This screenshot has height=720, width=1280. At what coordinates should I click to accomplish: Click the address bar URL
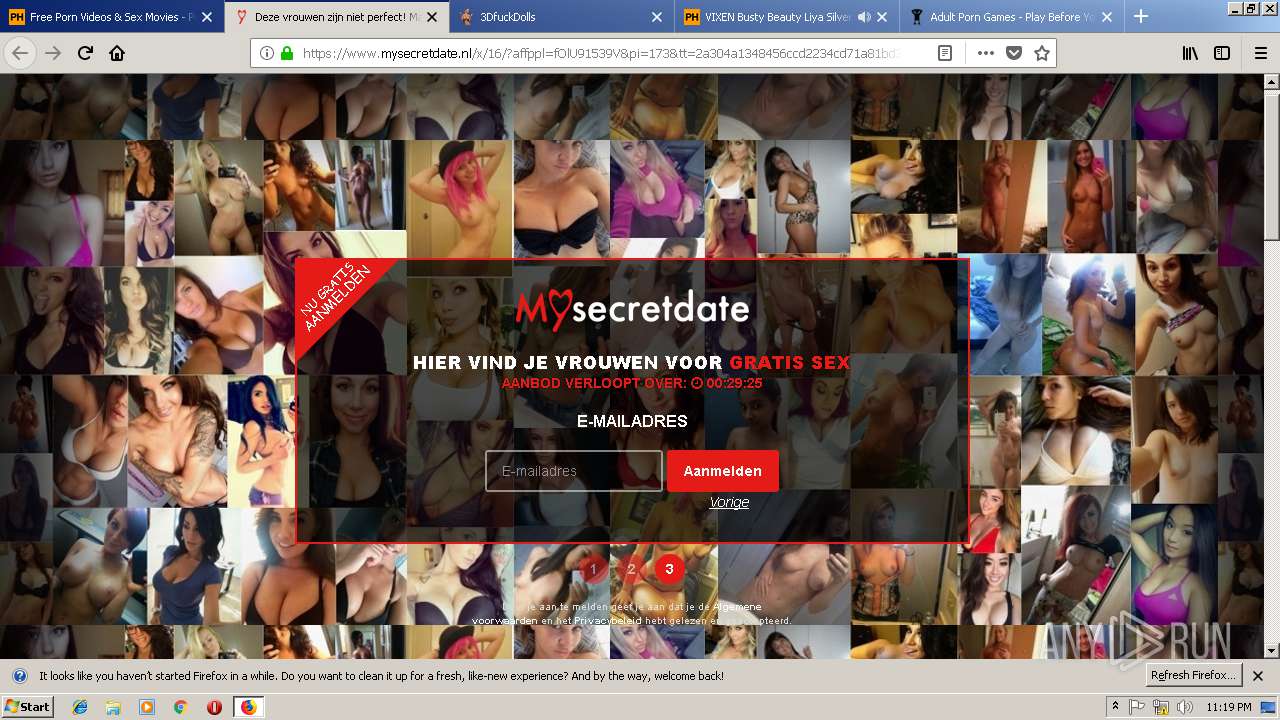click(600, 53)
